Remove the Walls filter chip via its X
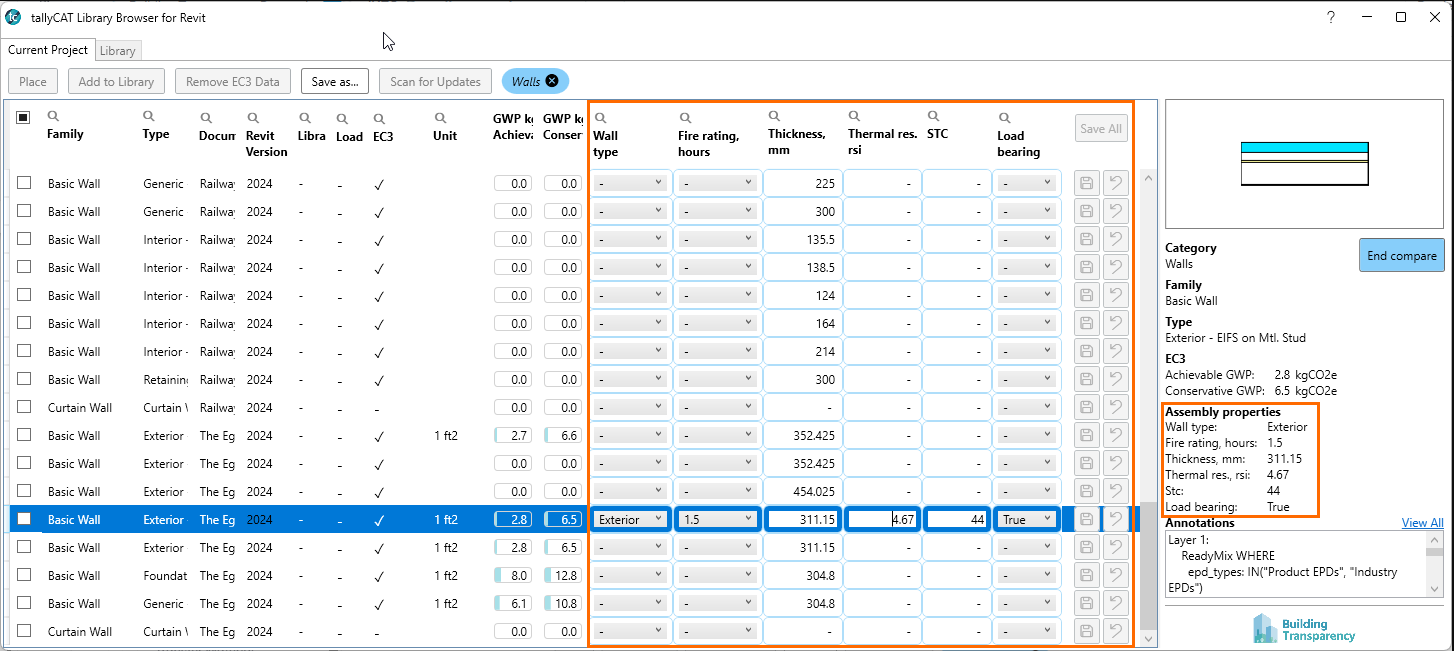 click(552, 81)
